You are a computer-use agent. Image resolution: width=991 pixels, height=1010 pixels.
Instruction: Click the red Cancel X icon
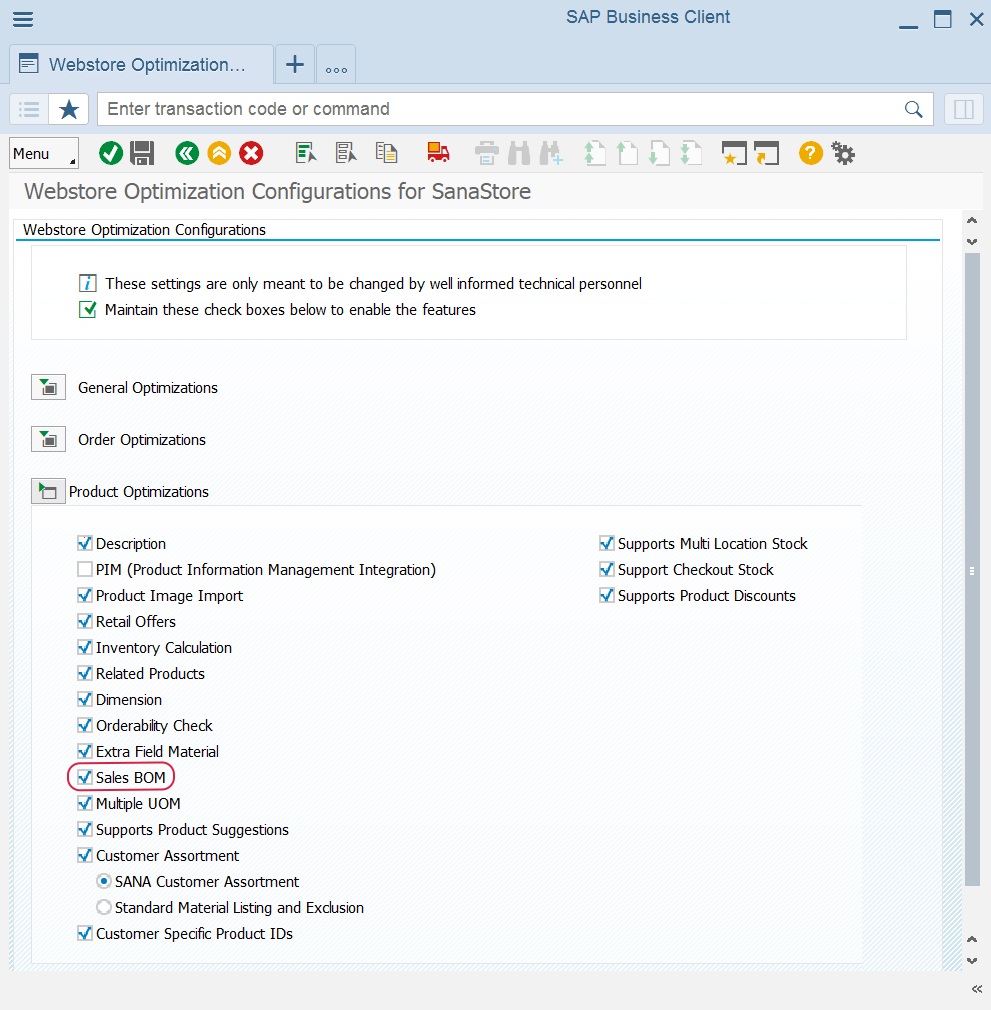coord(251,153)
